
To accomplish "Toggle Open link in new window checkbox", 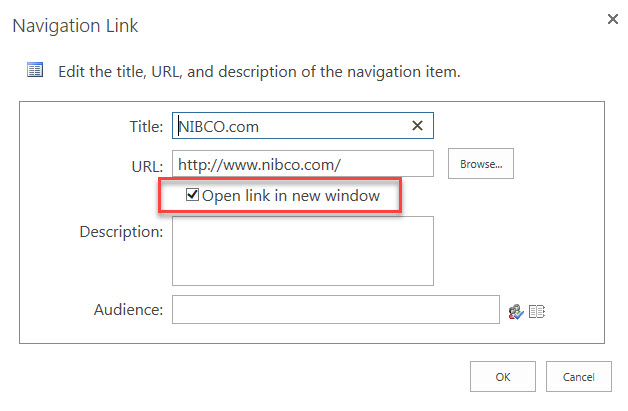I will [x=192, y=195].
